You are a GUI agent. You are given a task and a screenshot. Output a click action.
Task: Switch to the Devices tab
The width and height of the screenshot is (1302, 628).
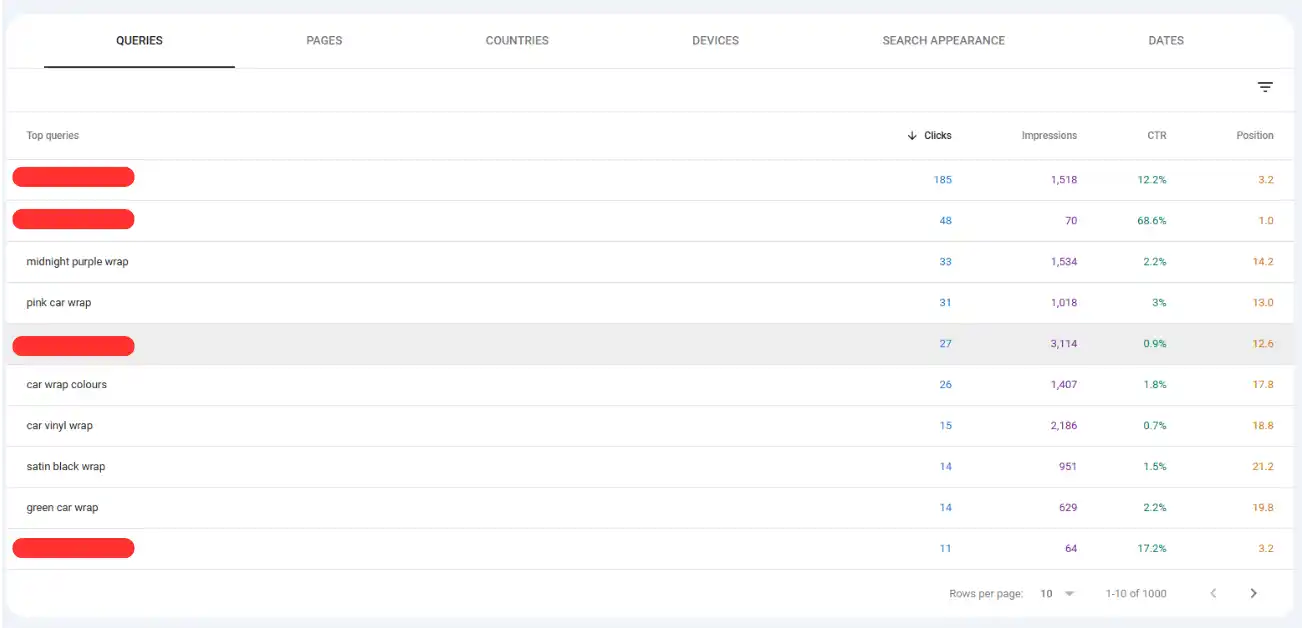(715, 41)
